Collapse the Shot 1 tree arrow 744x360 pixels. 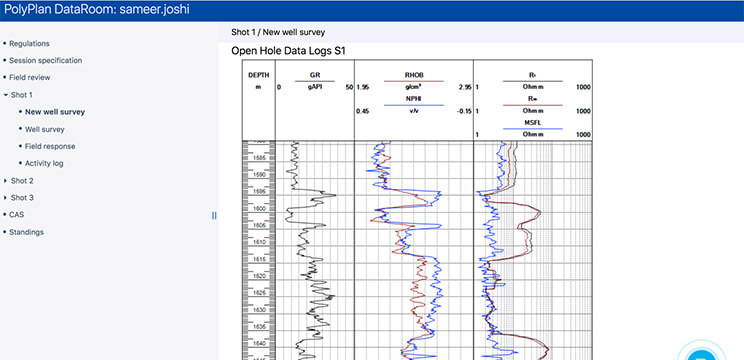pos(5,95)
